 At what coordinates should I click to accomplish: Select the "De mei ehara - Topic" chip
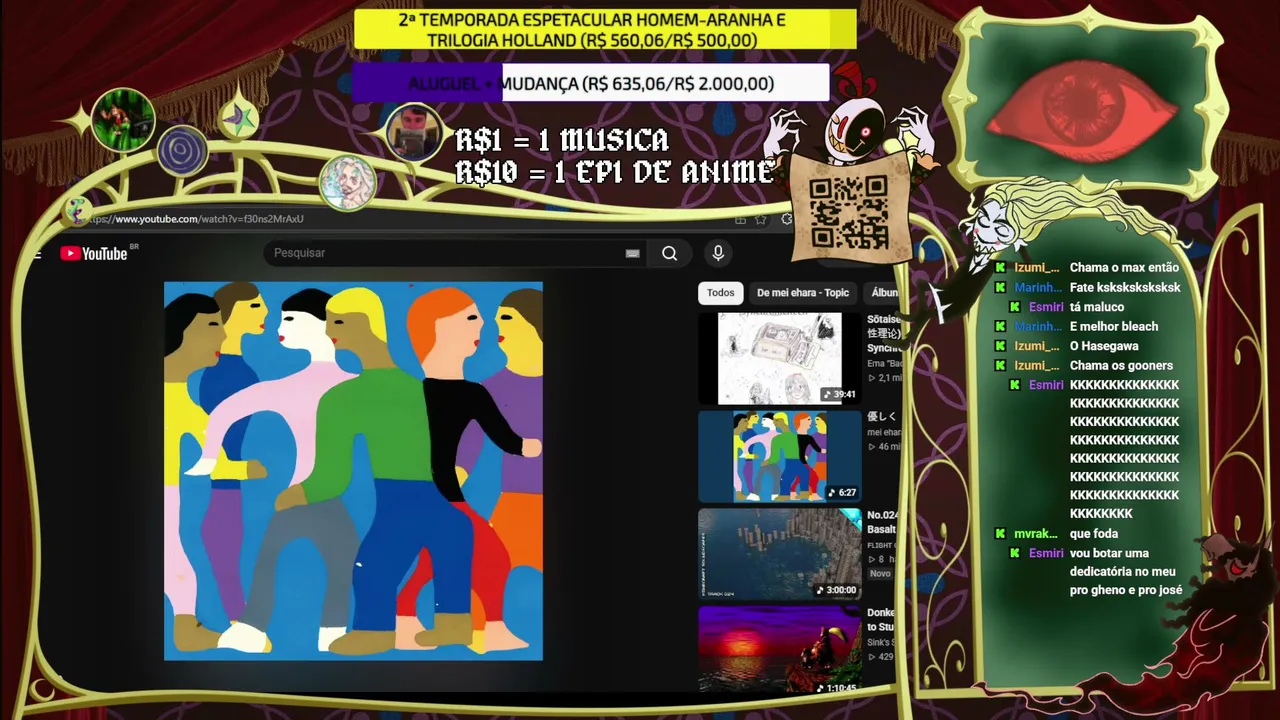point(802,293)
